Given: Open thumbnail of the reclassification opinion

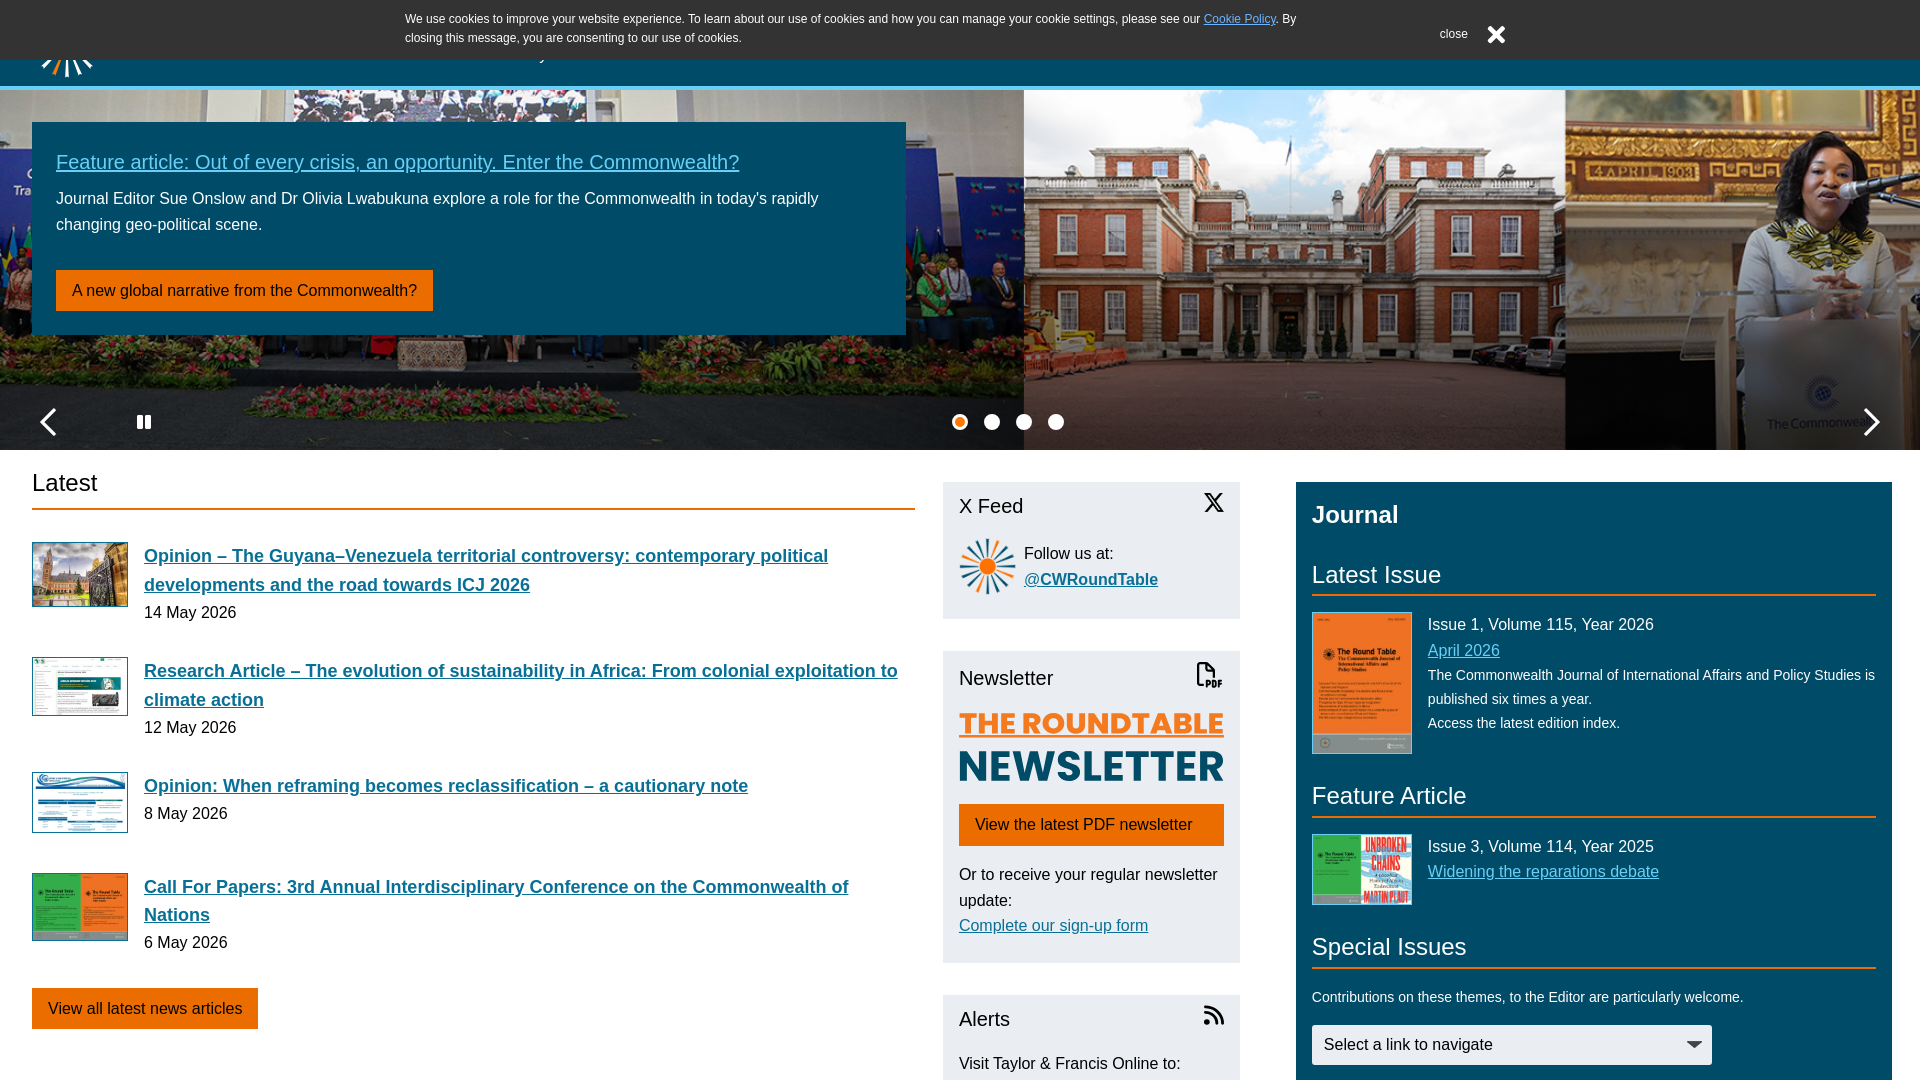Looking at the screenshot, I should [80, 802].
